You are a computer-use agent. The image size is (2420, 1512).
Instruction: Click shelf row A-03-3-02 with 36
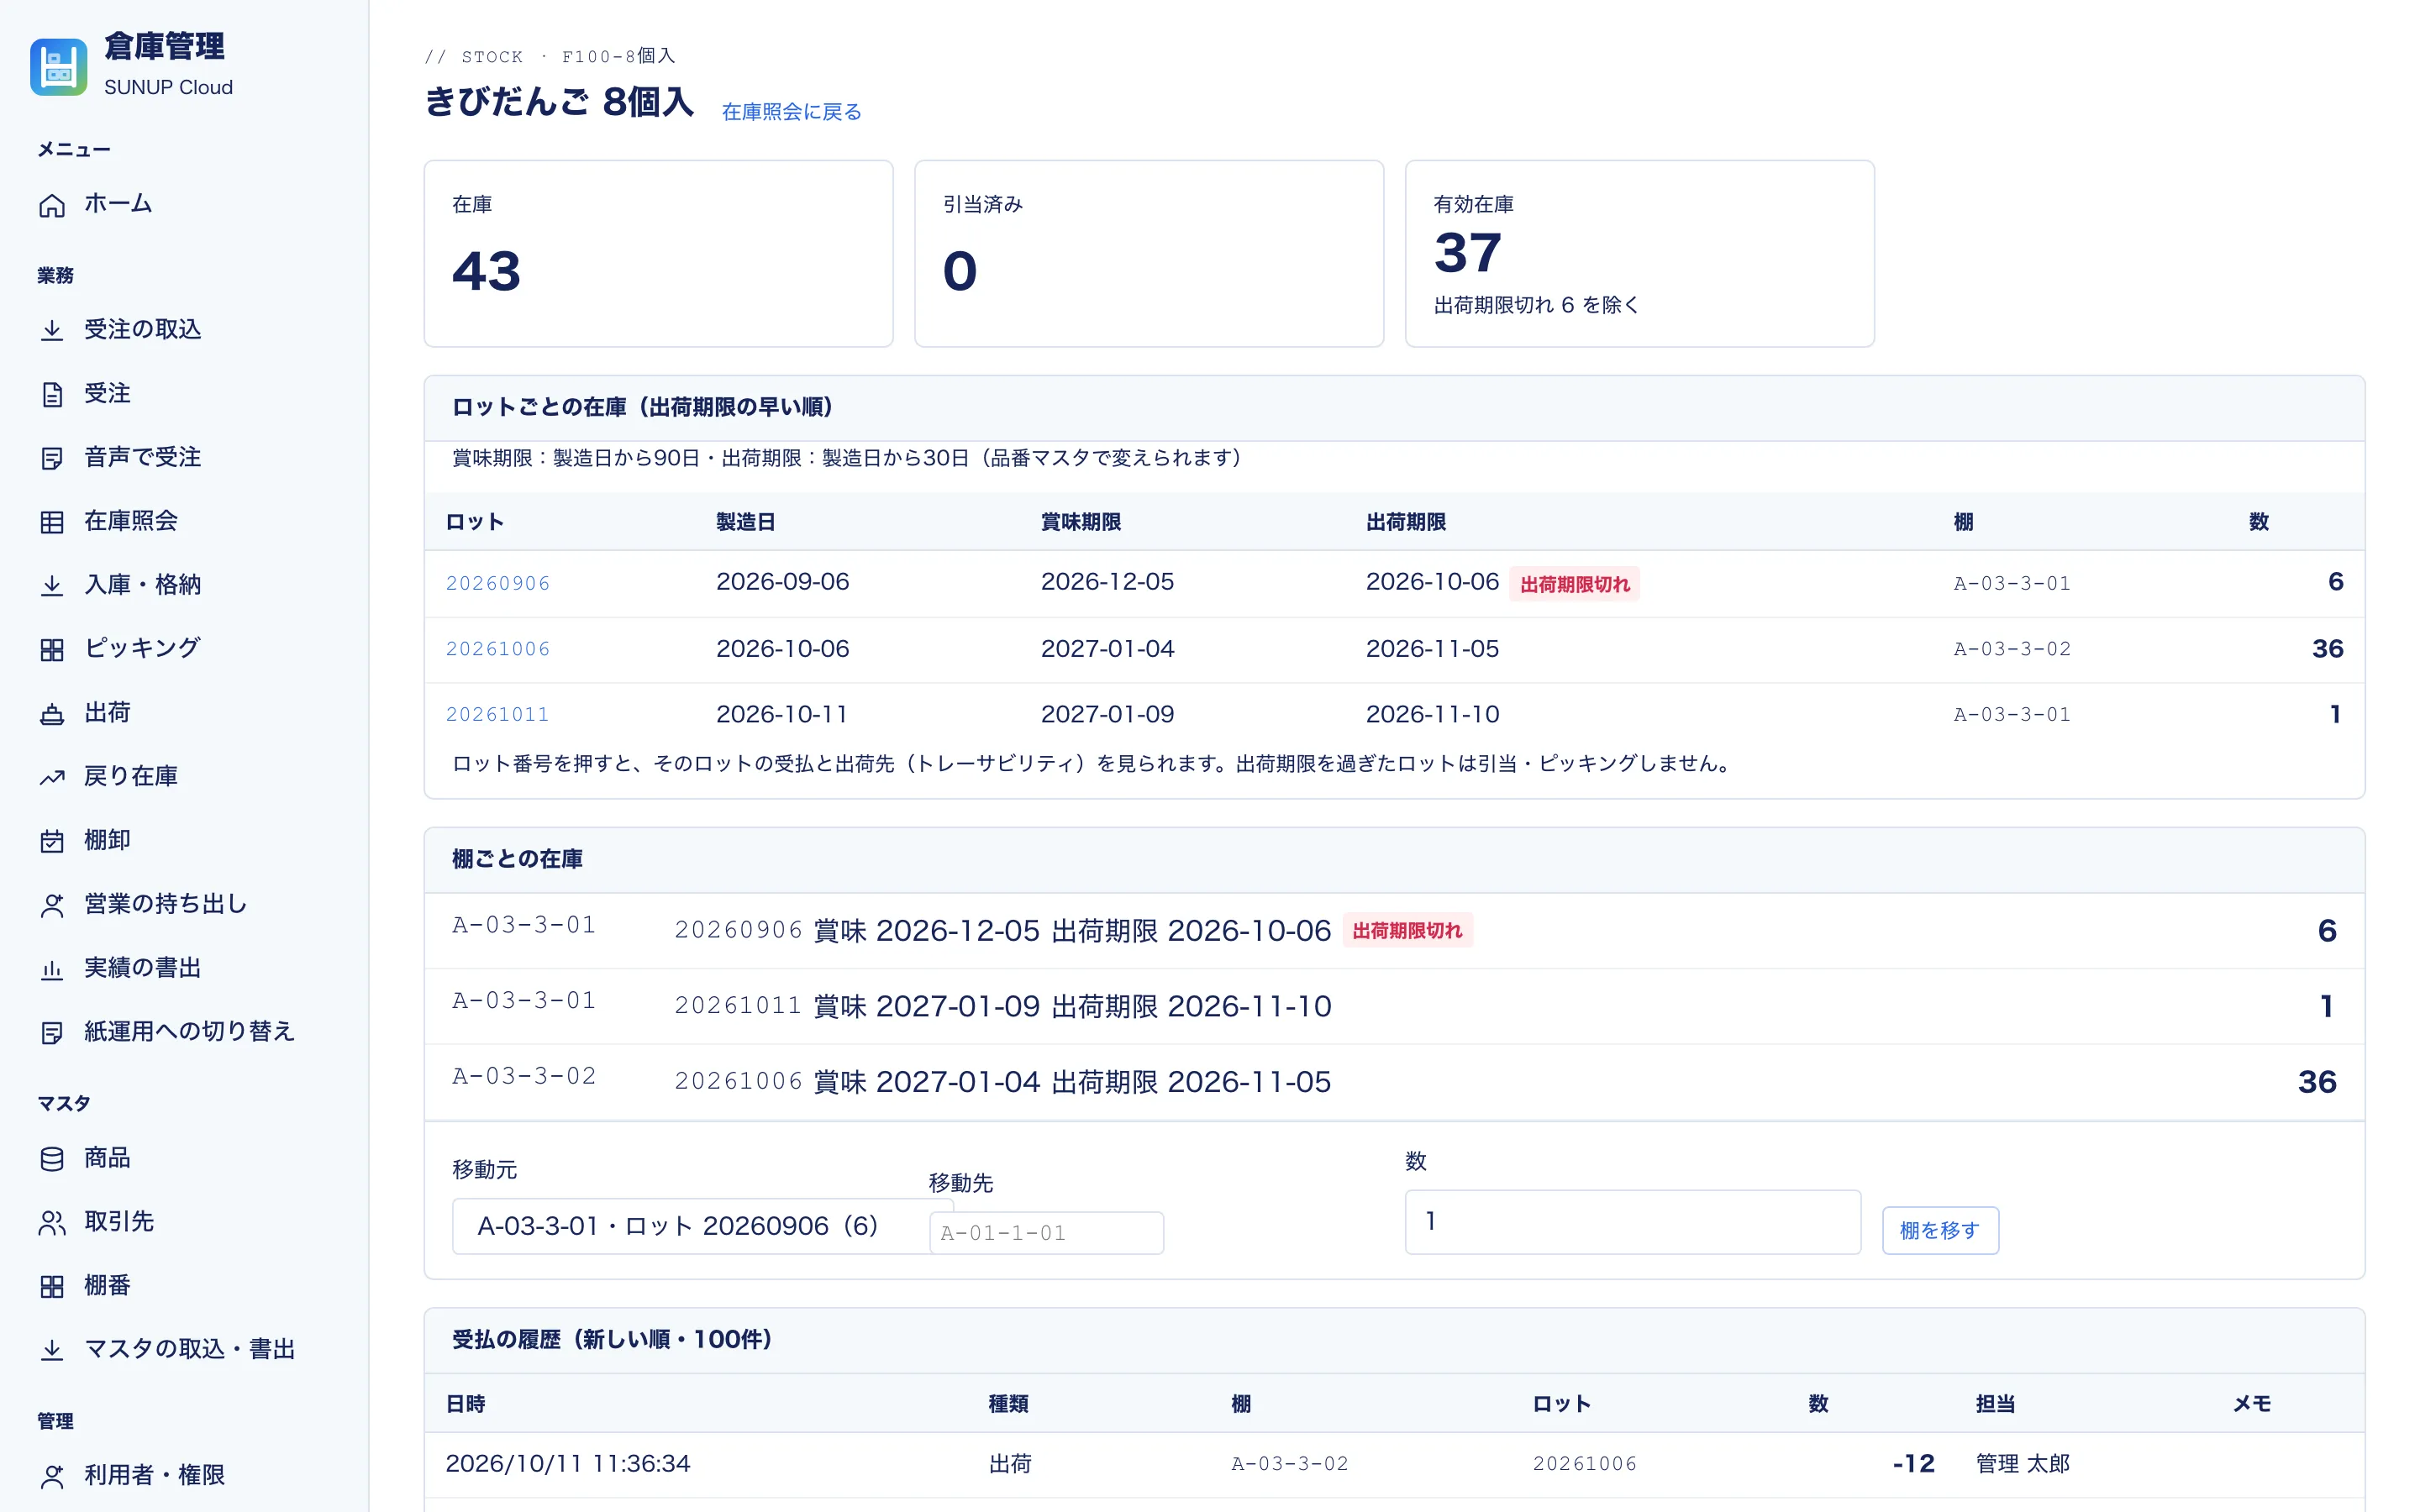coord(1394,1082)
